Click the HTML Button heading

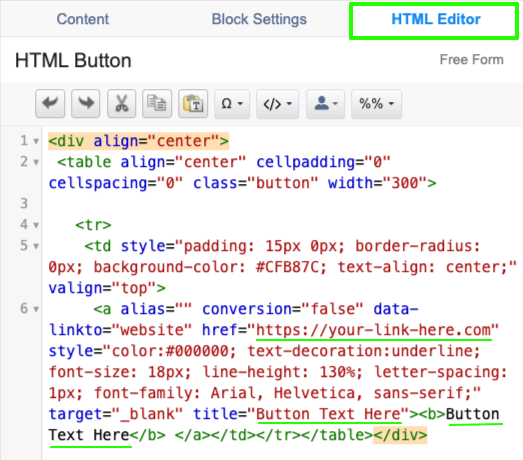coord(73,61)
